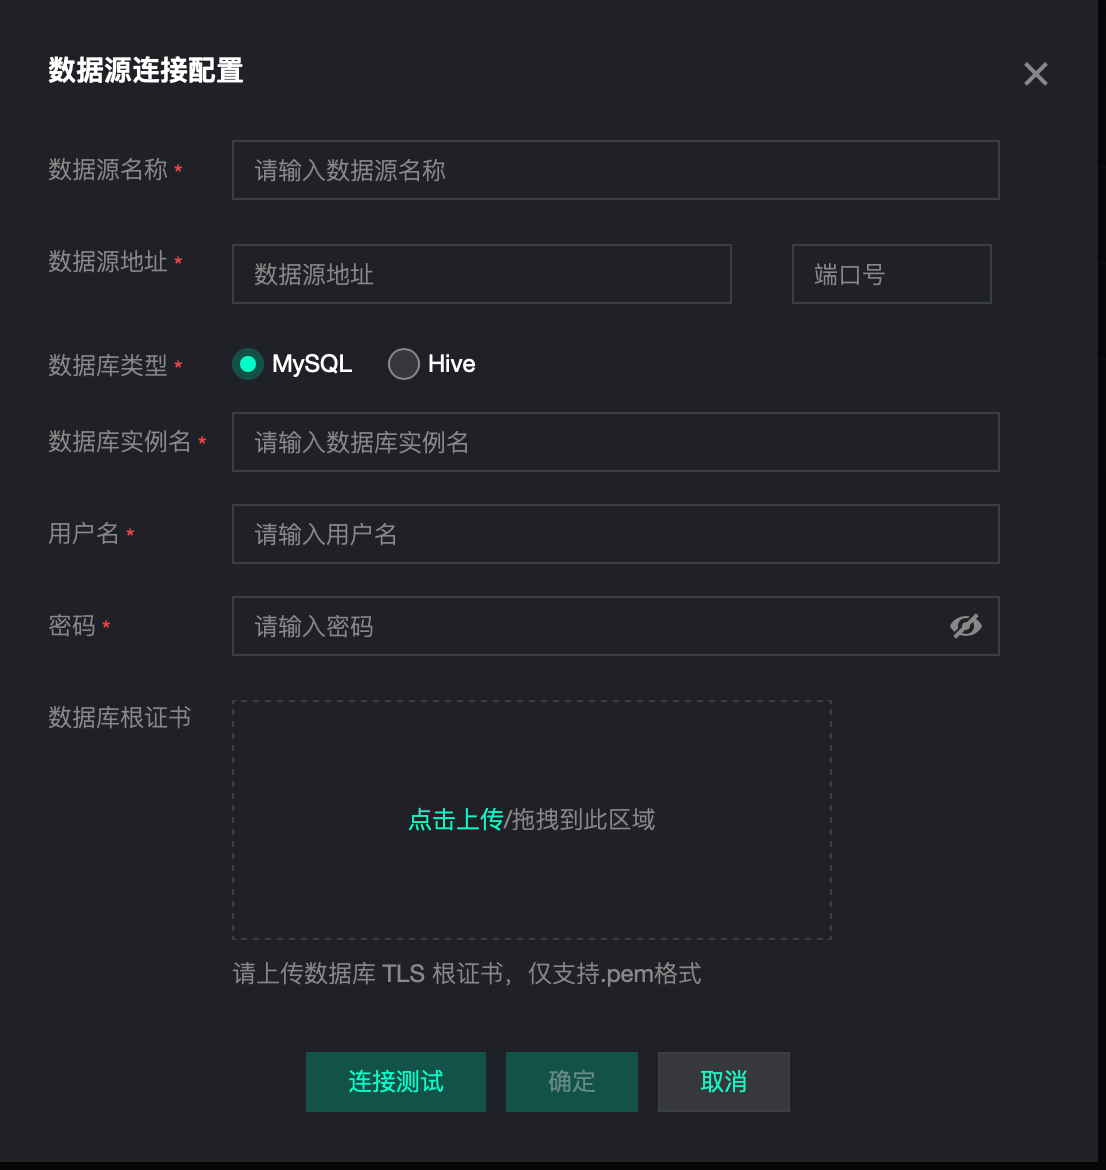1106x1170 pixels.
Task: Select the Hive database type
Action: click(x=404, y=364)
